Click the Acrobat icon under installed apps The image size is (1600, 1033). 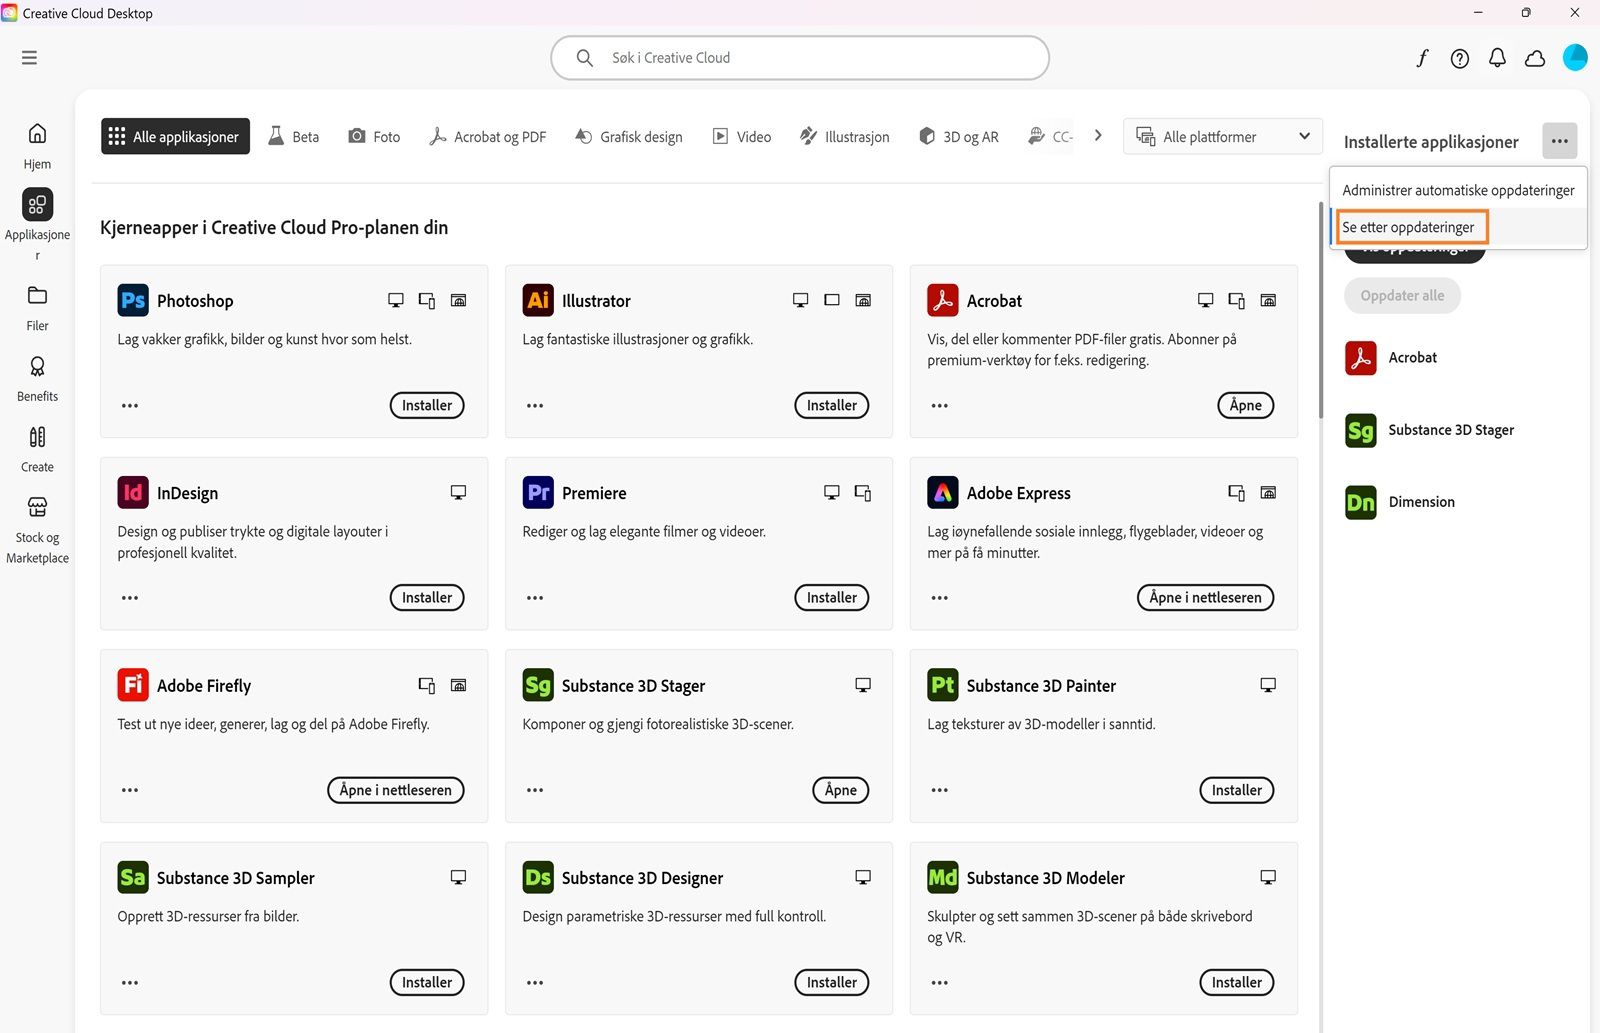(1360, 357)
